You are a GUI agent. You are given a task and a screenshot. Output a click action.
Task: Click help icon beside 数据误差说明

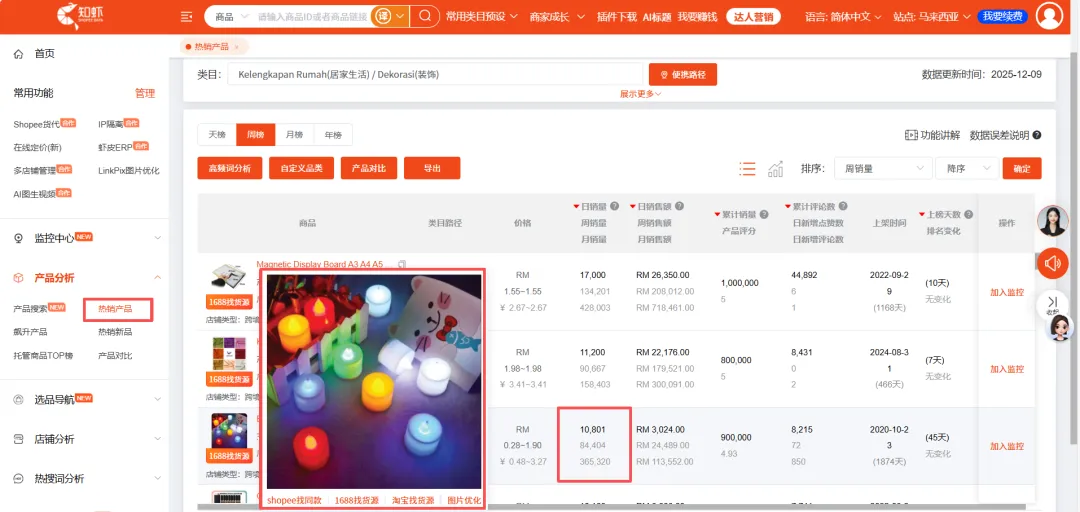(1037, 135)
